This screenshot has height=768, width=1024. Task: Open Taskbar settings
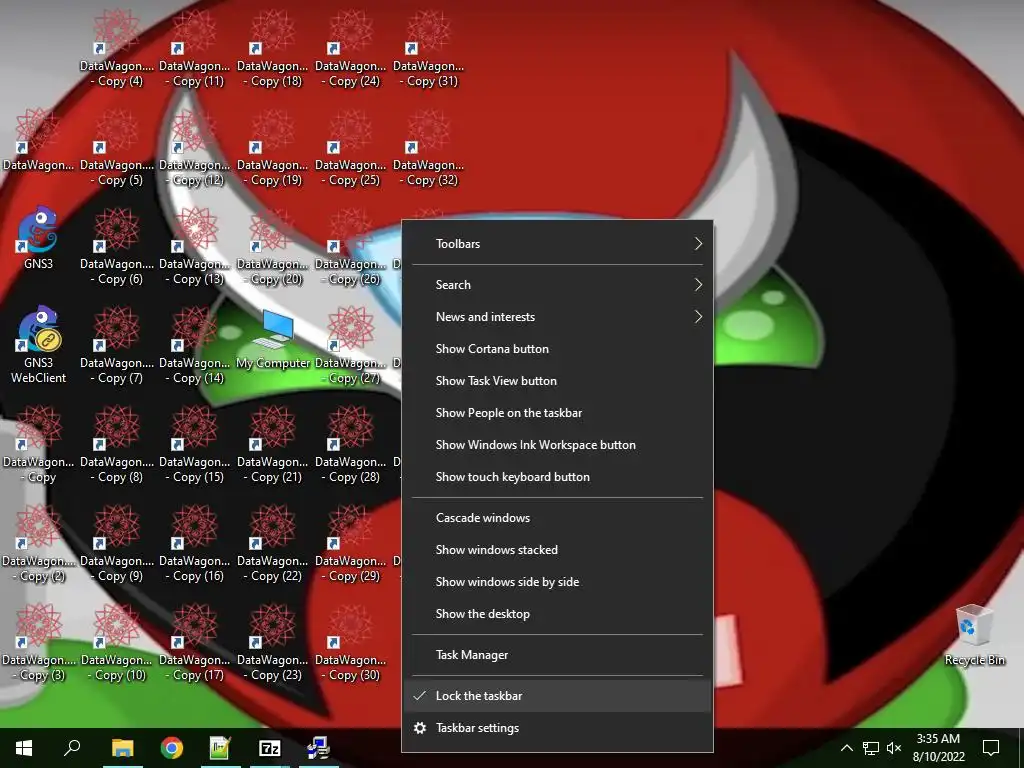(x=557, y=728)
